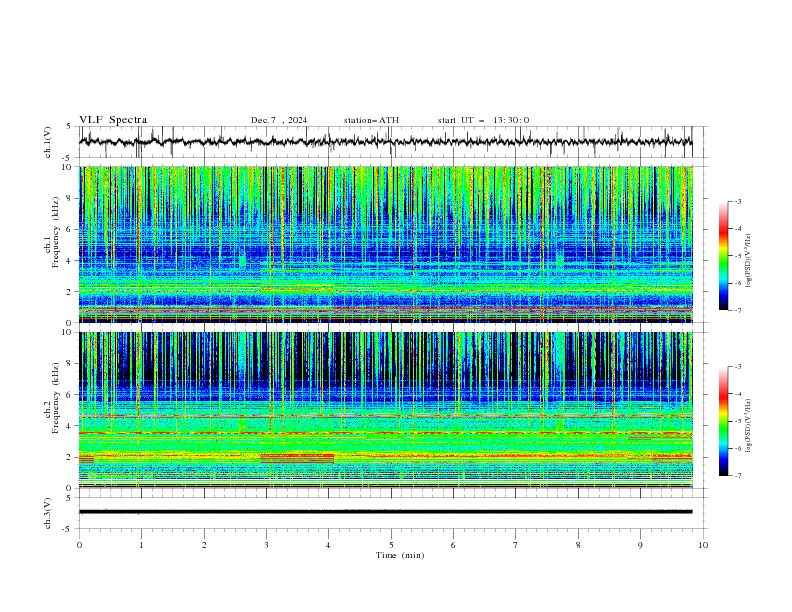Select the "start UT = 13:30:0" text
Image resolution: width=792 pixels, height=612 pixels.
click(x=483, y=120)
